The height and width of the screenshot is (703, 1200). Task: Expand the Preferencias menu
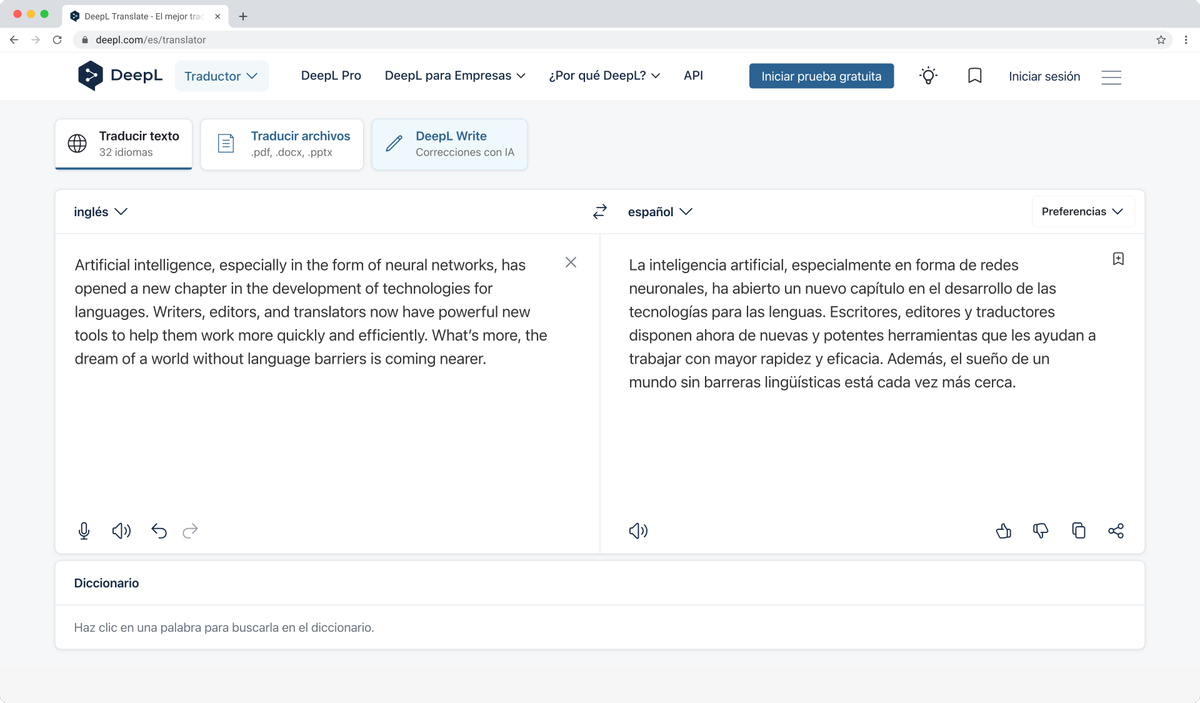(1083, 211)
